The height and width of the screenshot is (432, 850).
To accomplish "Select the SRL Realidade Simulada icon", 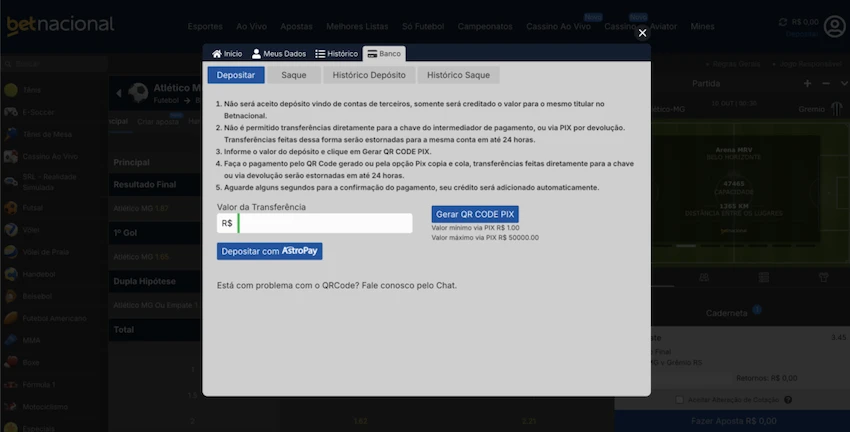I will (11, 182).
